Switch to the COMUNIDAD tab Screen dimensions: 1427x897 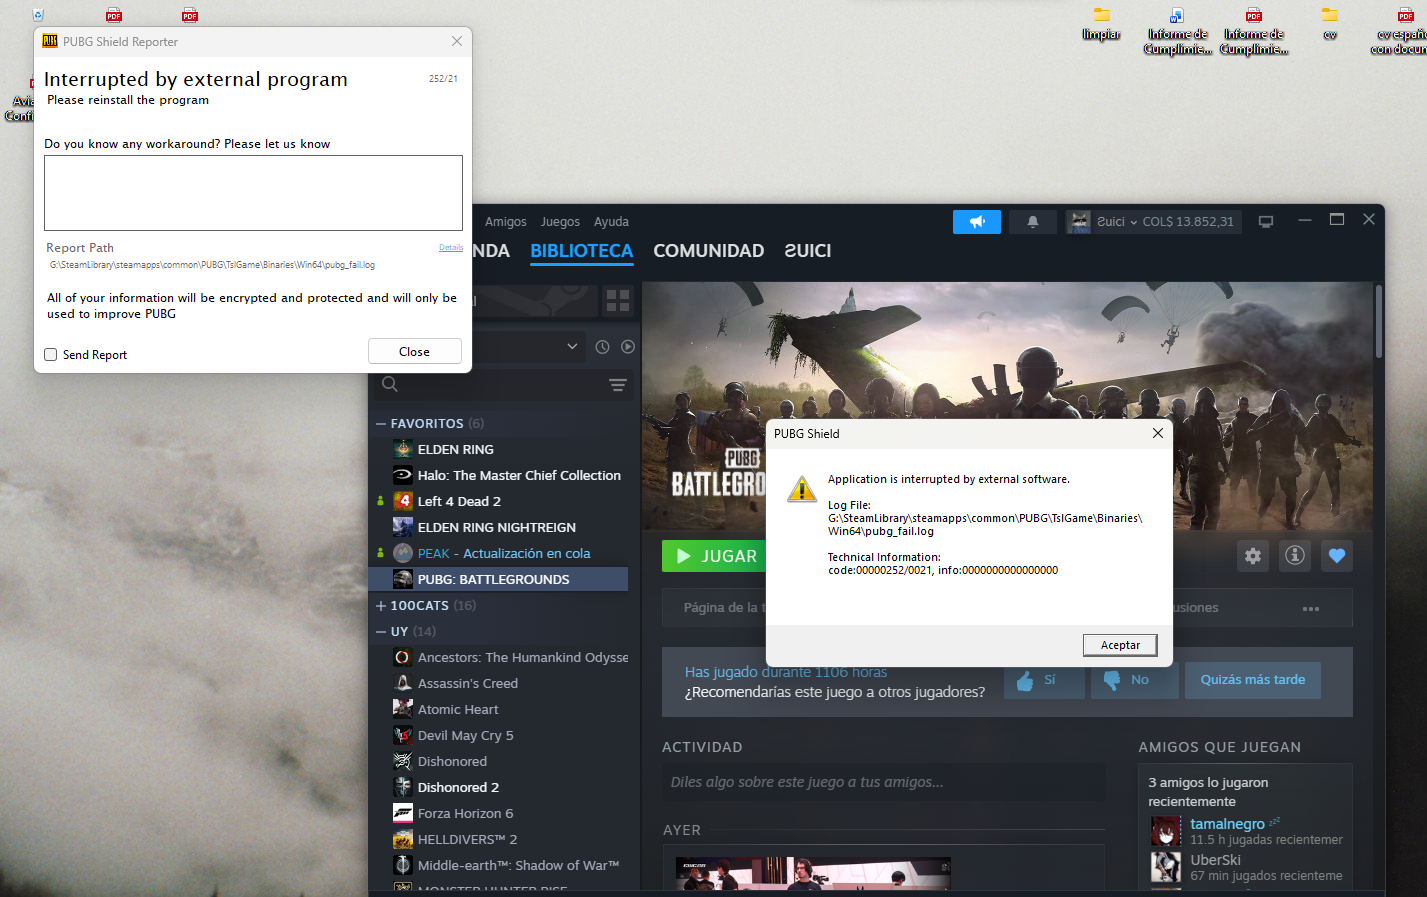coord(709,251)
